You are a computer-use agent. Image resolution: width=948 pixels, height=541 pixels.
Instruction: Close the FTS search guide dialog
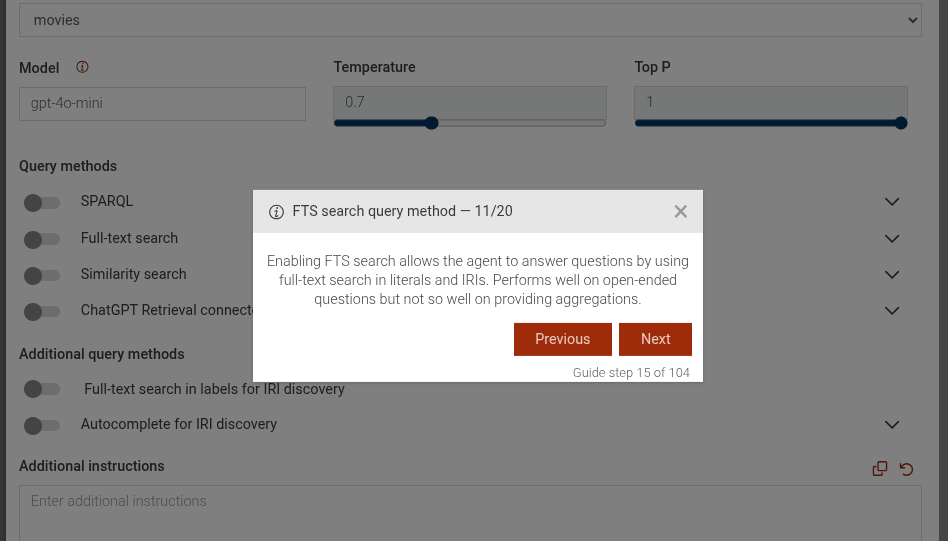tap(681, 211)
